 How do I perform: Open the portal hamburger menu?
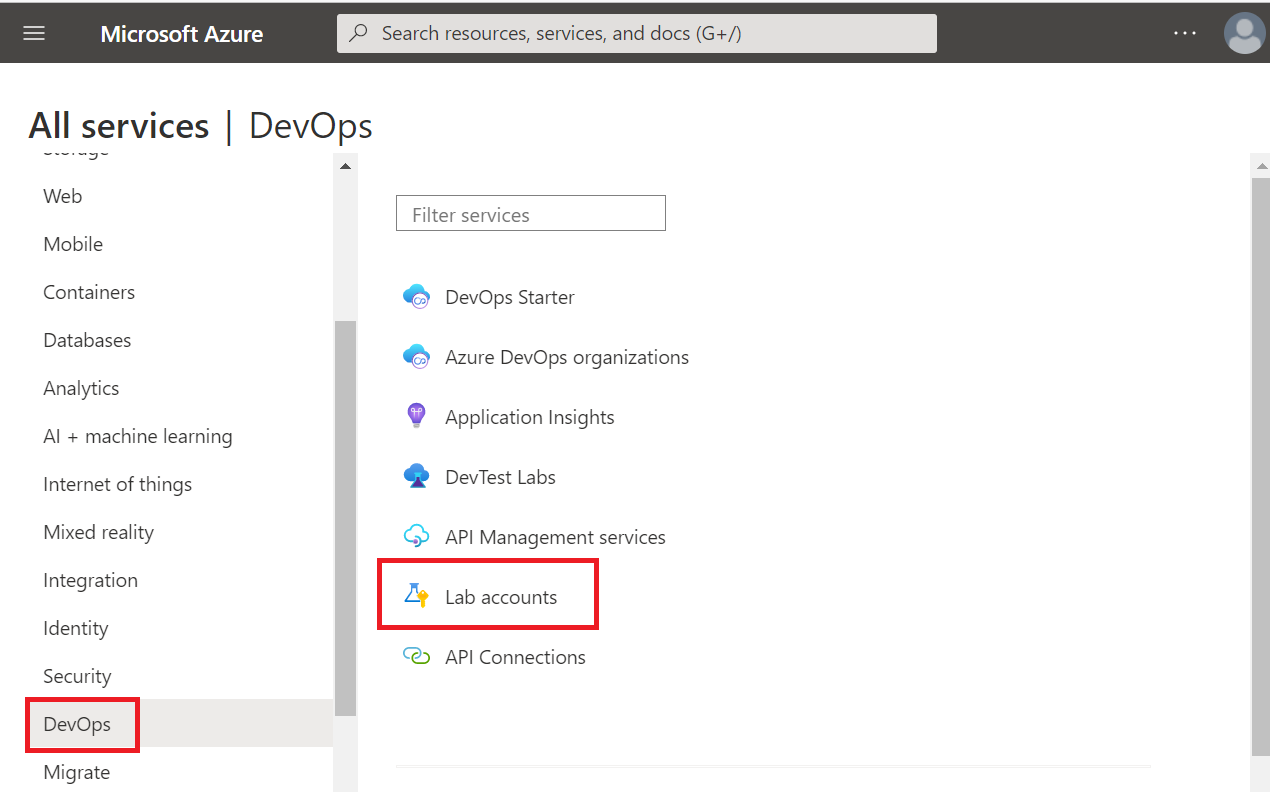click(x=33, y=33)
